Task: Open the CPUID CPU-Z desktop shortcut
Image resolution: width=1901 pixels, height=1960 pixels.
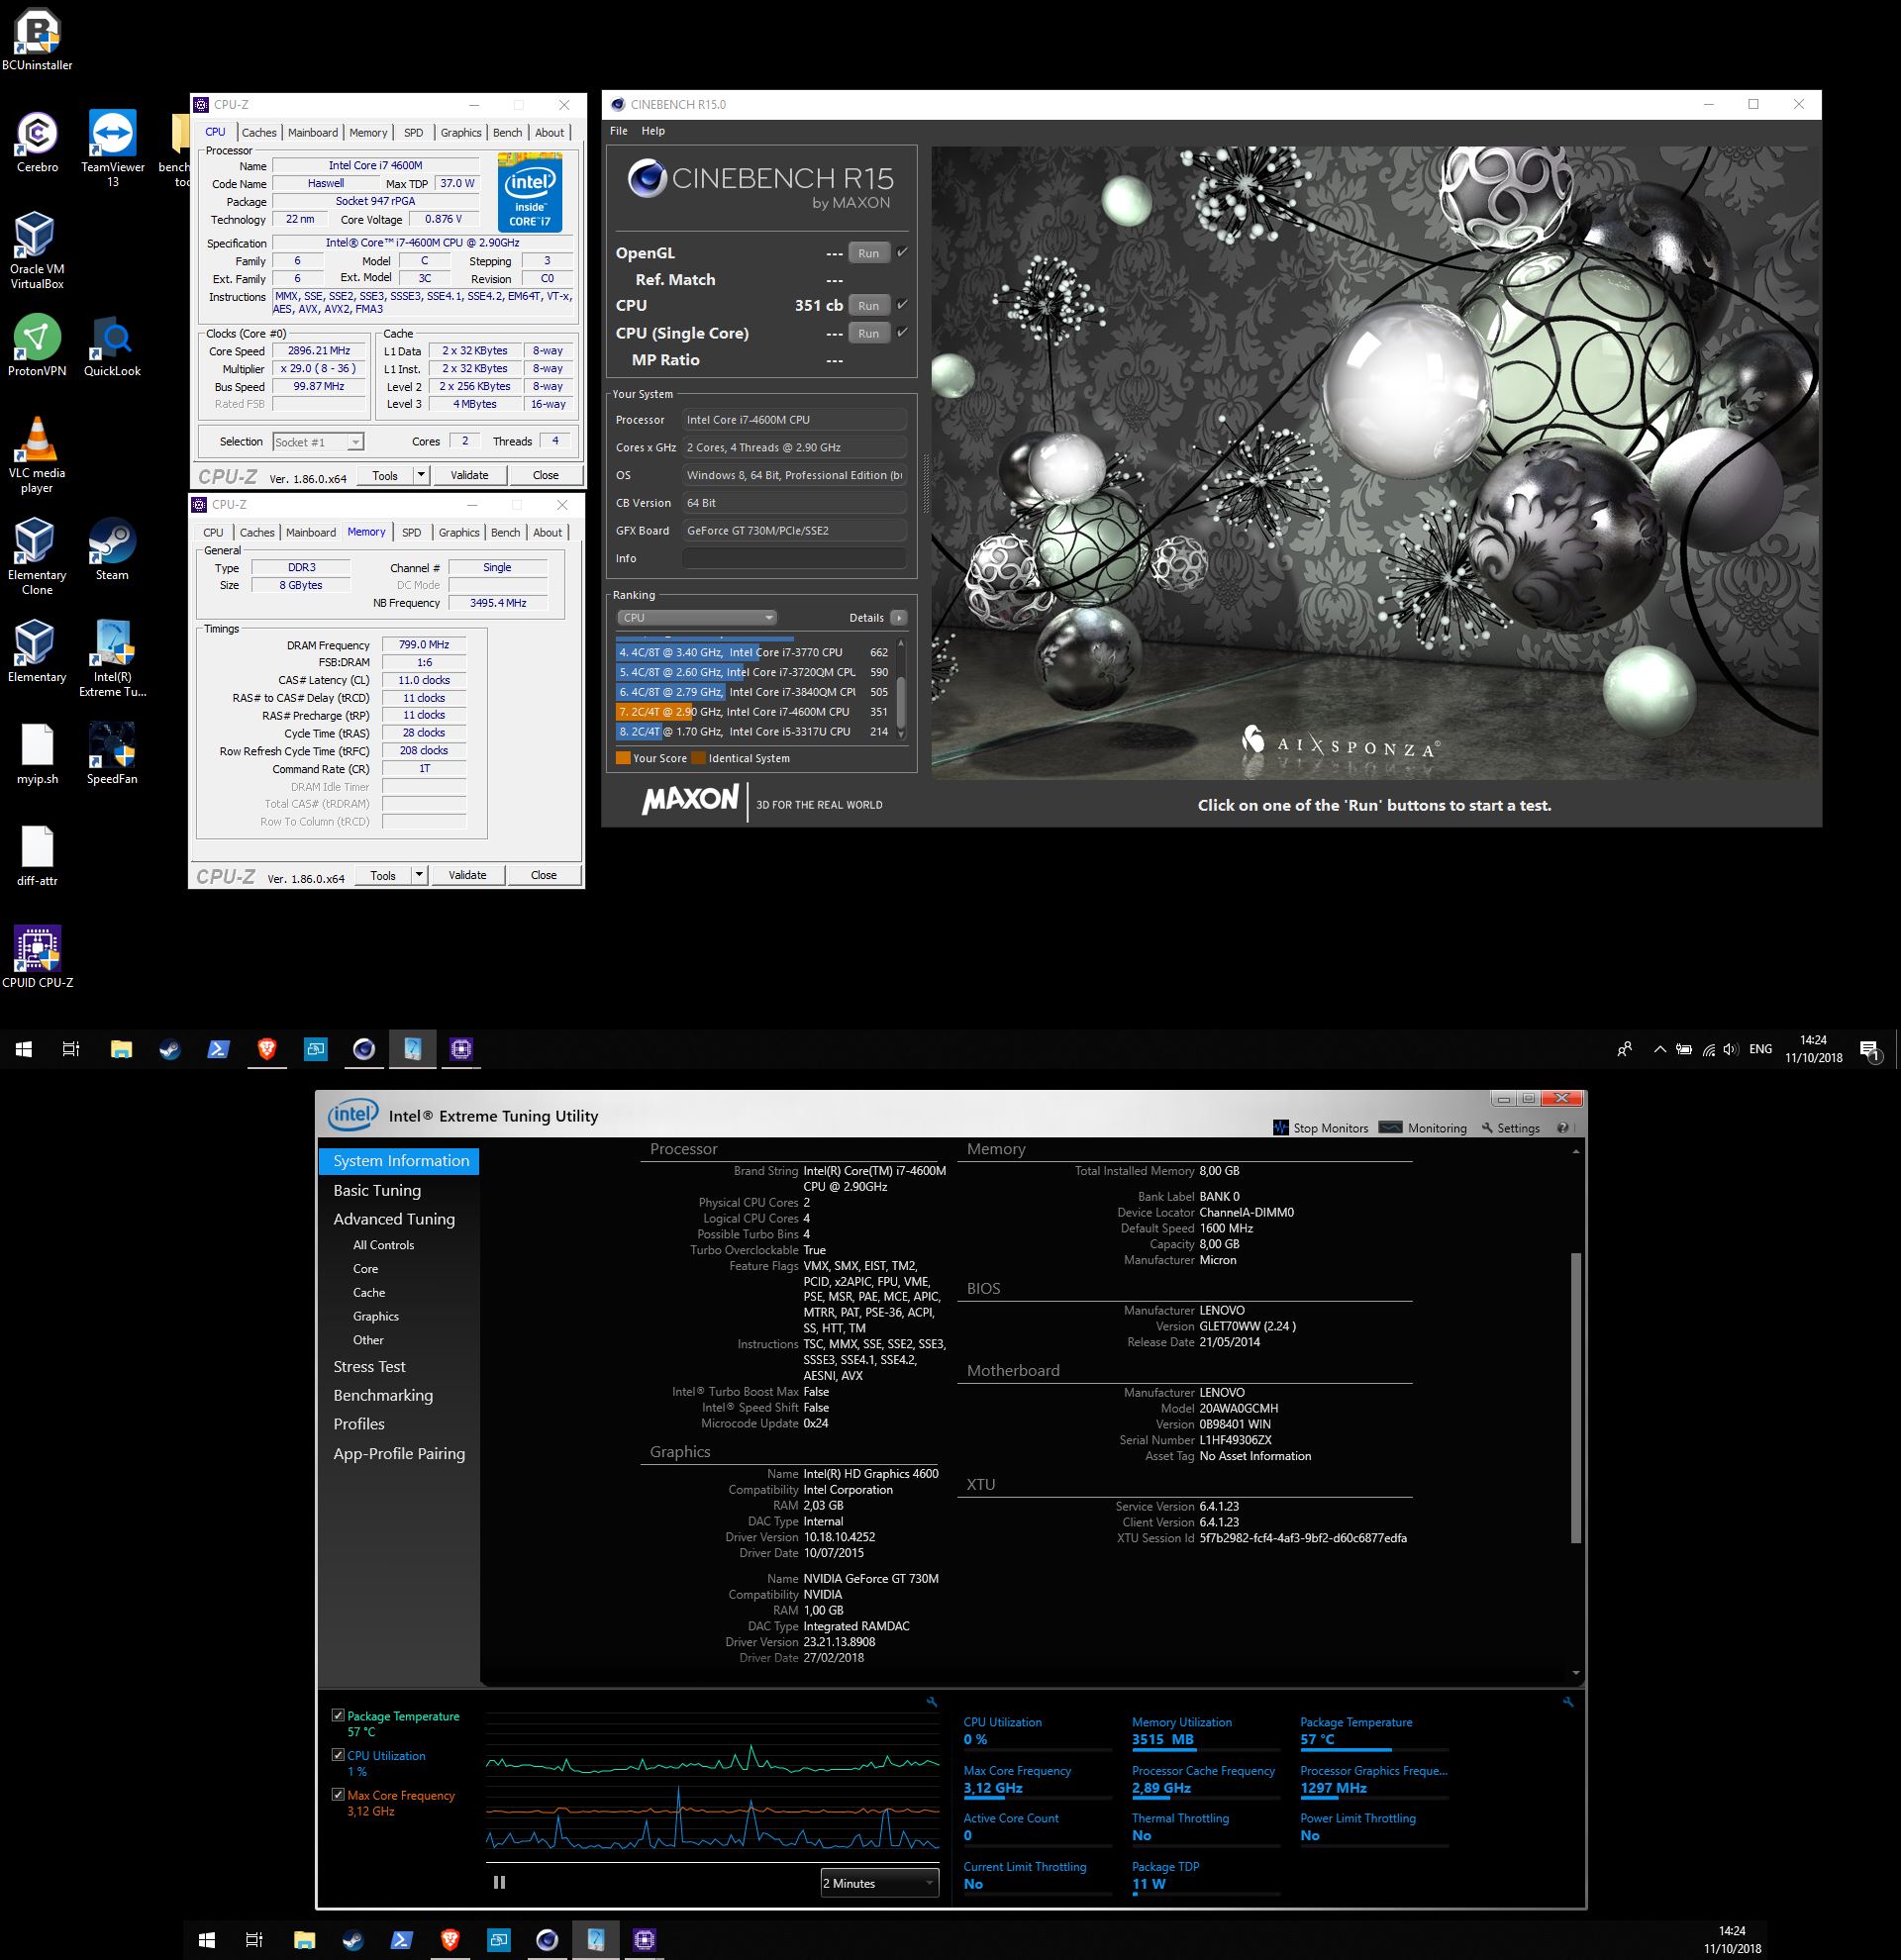Action: point(37,958)
